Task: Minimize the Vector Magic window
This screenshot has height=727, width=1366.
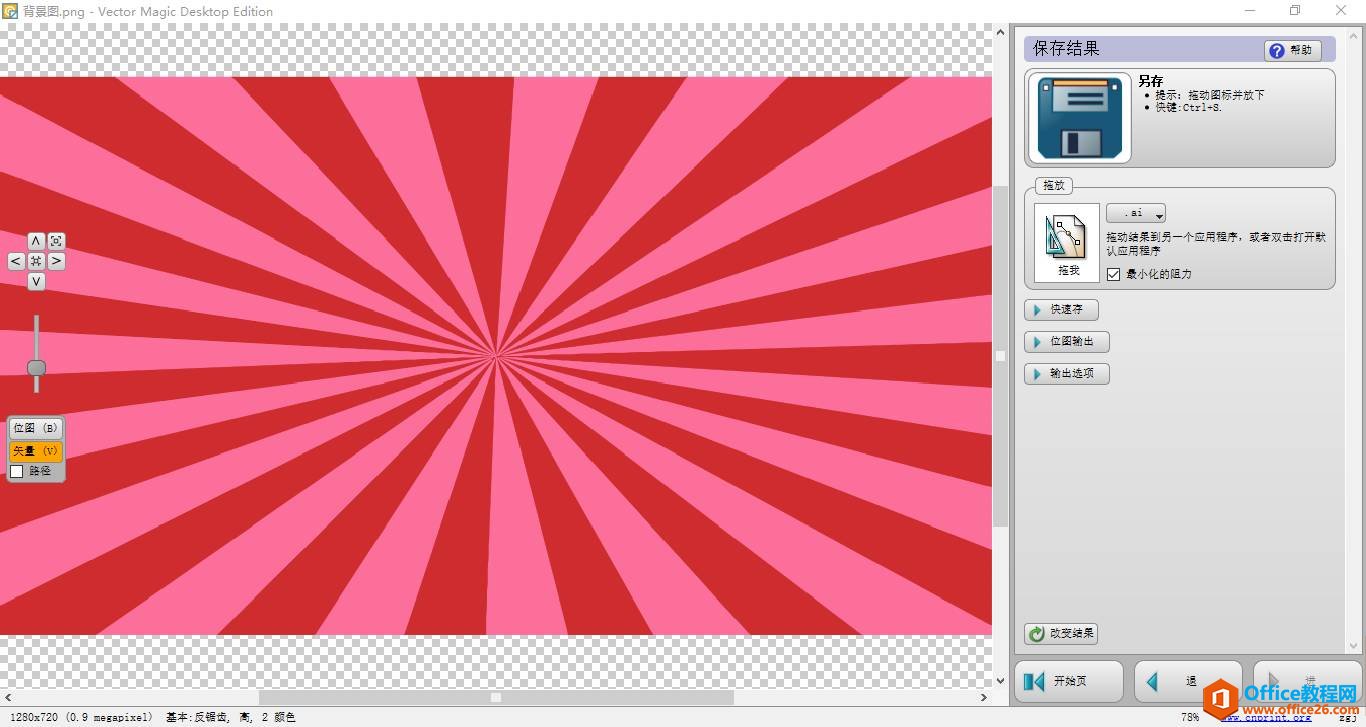Action: tap(1249, 11)
